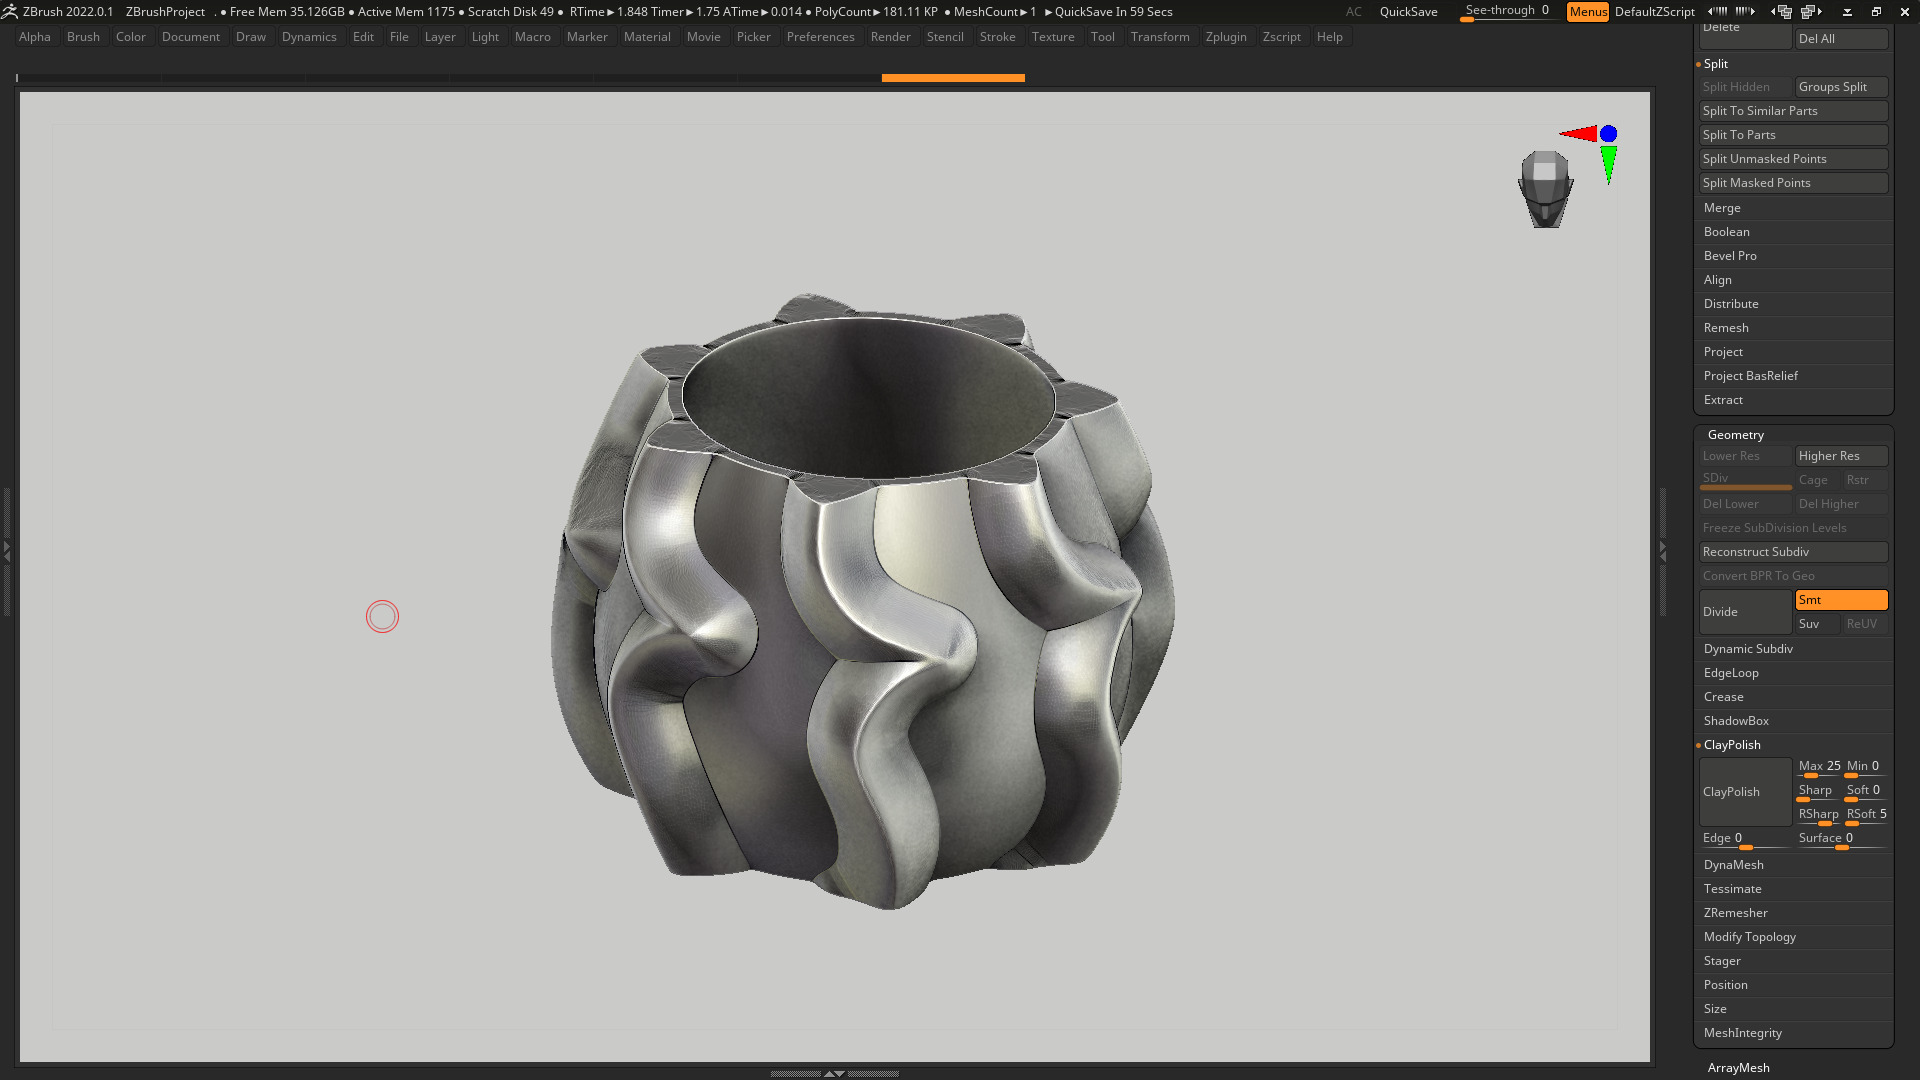The height and width of the screenshot is (1080, 1920).
Task: Open the Zplugin menu
Action: [x=1226, y=37]
